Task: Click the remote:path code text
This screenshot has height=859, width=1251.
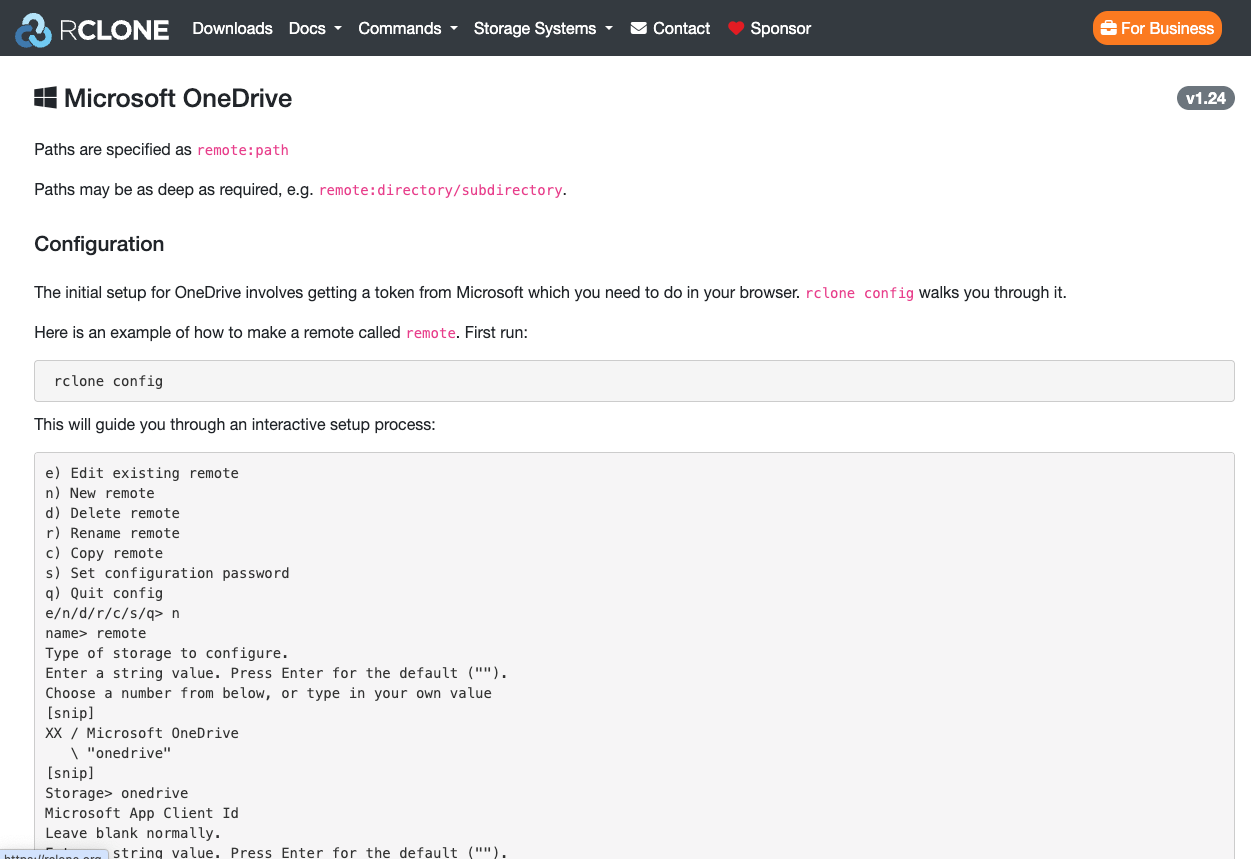Action: [x=243, y=150]
